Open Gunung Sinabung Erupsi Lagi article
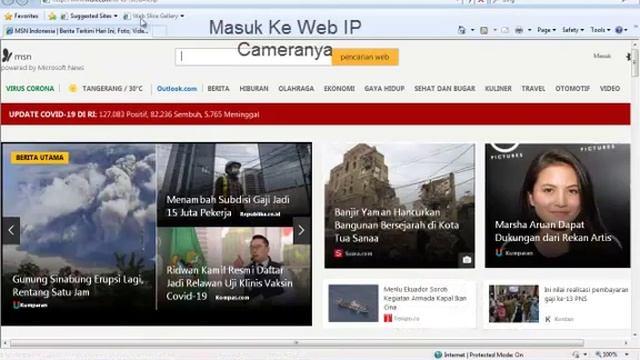Screen dimensions: 640x360 tap(78, 286)
